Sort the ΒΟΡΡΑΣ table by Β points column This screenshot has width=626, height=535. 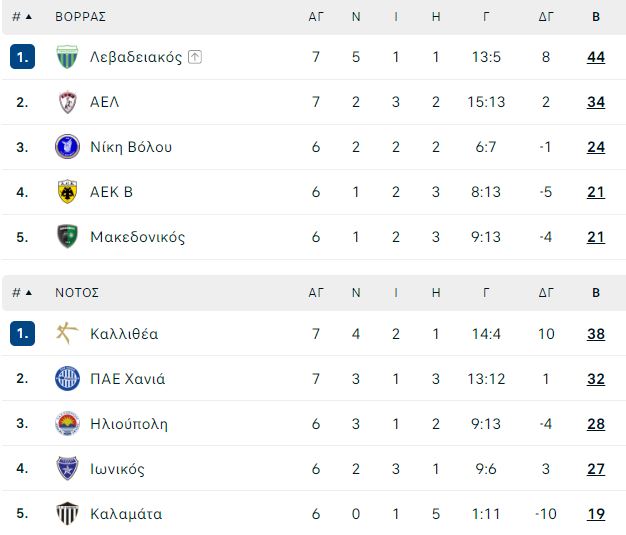596,17
